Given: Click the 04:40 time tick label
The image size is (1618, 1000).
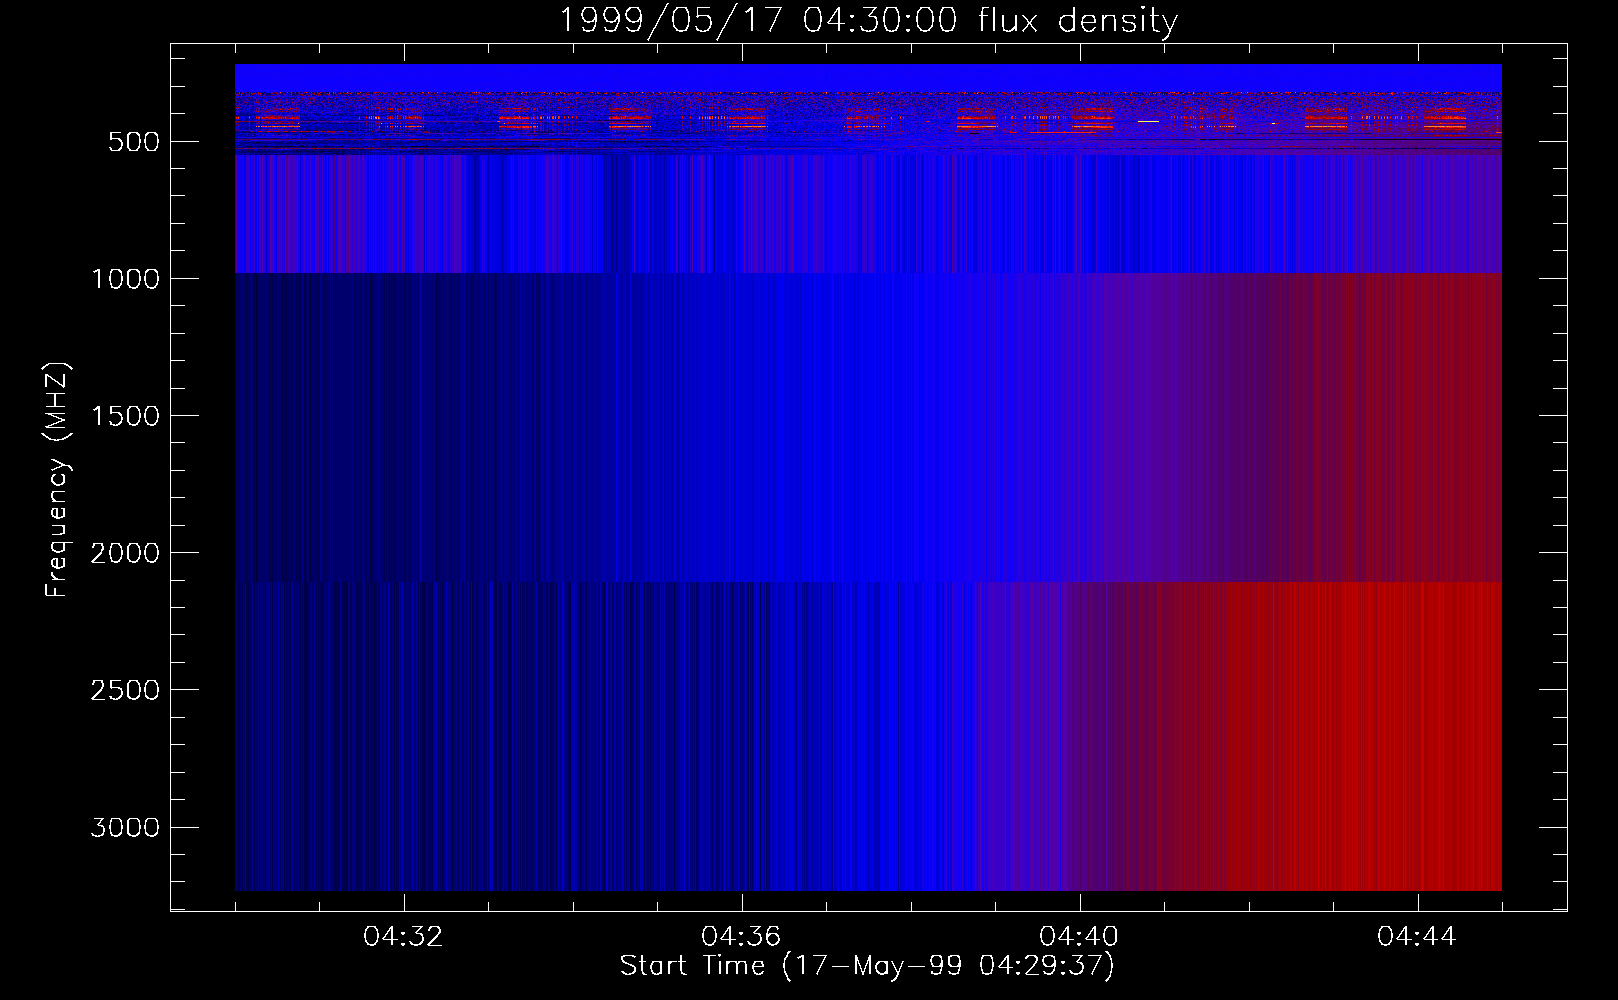Looking at the screenshot, I should (1079, 937).
